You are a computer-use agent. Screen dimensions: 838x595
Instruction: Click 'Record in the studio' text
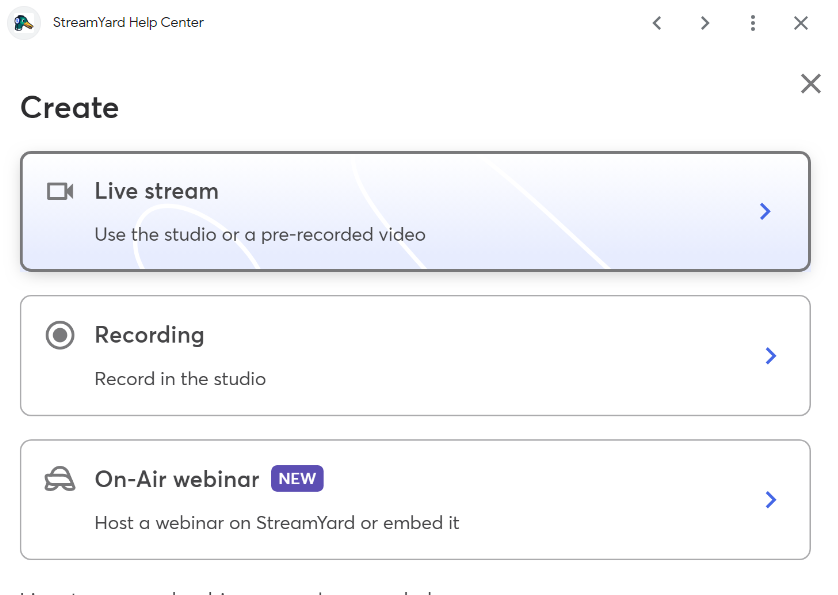180,379
